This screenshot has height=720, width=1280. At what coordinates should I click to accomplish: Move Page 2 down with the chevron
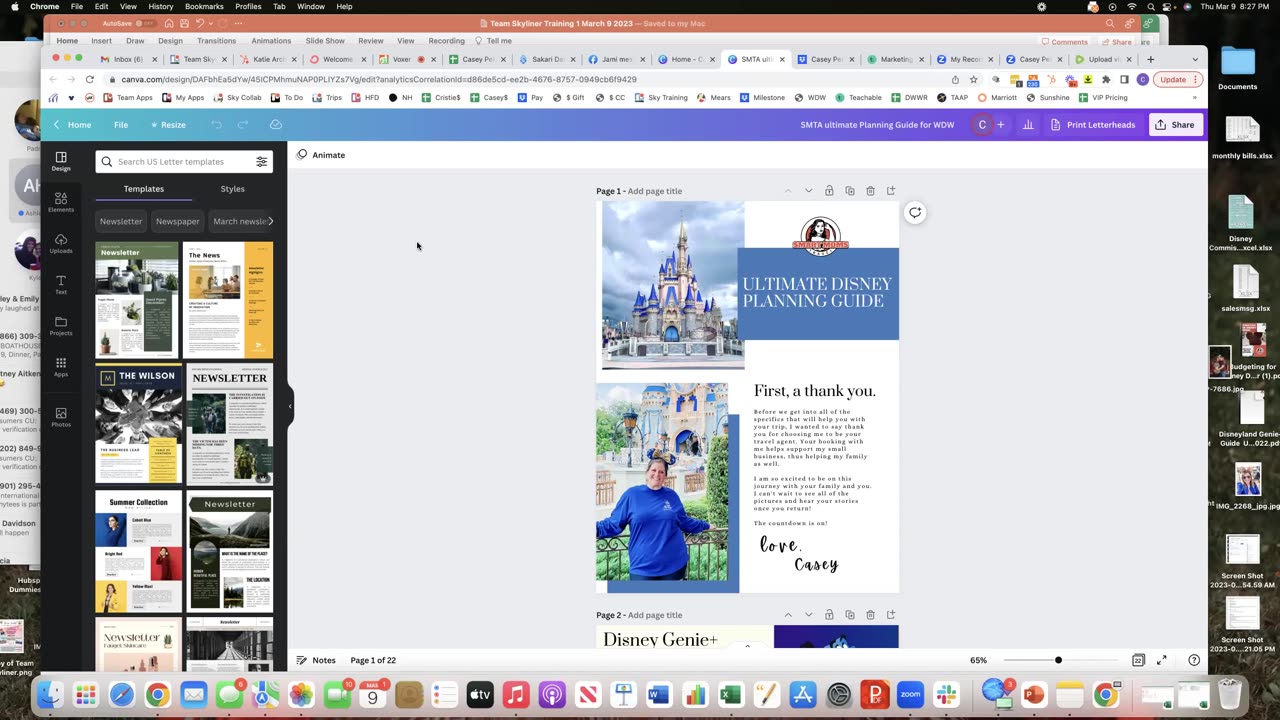click(808, 615)
